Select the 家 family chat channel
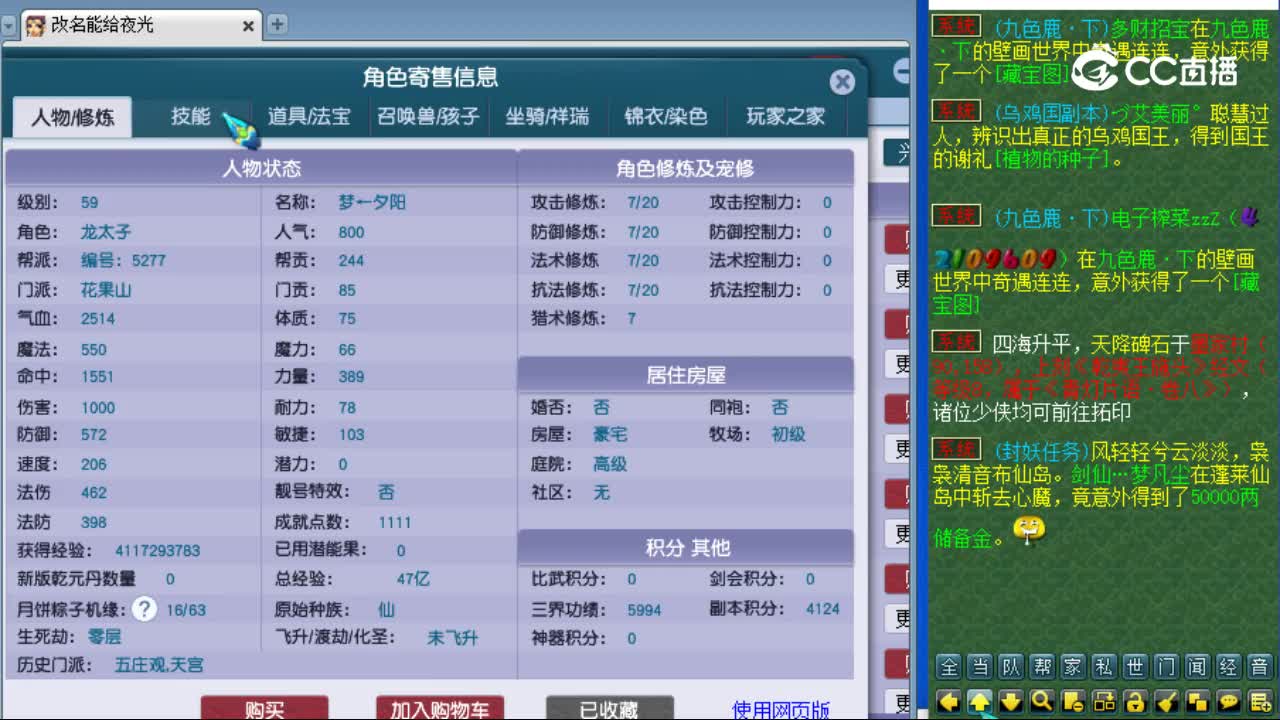1280x720 pixels. click(x=1073, y=667)
